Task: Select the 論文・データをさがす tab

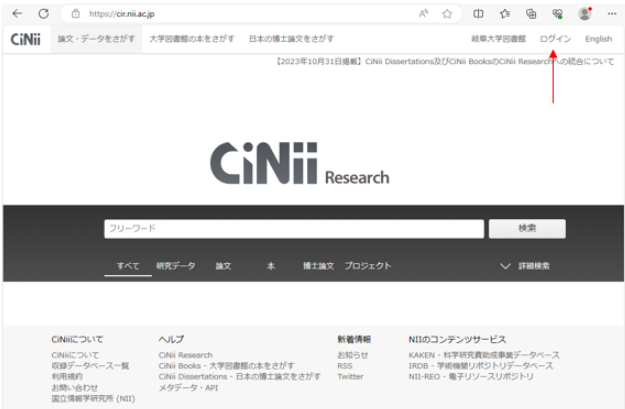Action: [x=96, y=39]
